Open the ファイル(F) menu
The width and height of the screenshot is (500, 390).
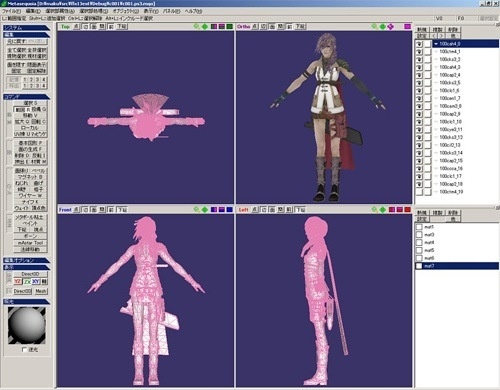11,11
